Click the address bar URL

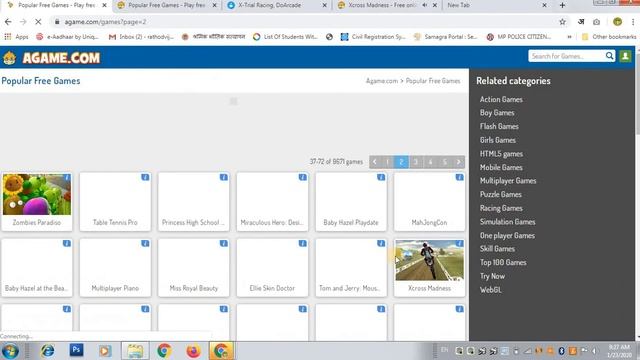point(105,22)
